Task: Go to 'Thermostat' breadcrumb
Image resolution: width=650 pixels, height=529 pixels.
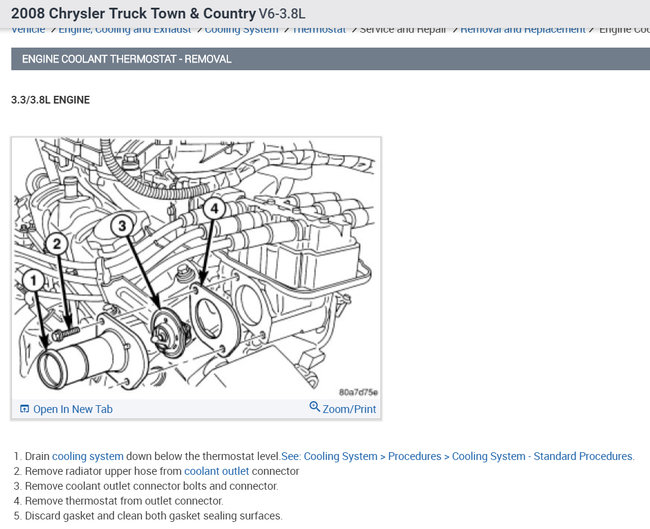Action: (319, 30)
